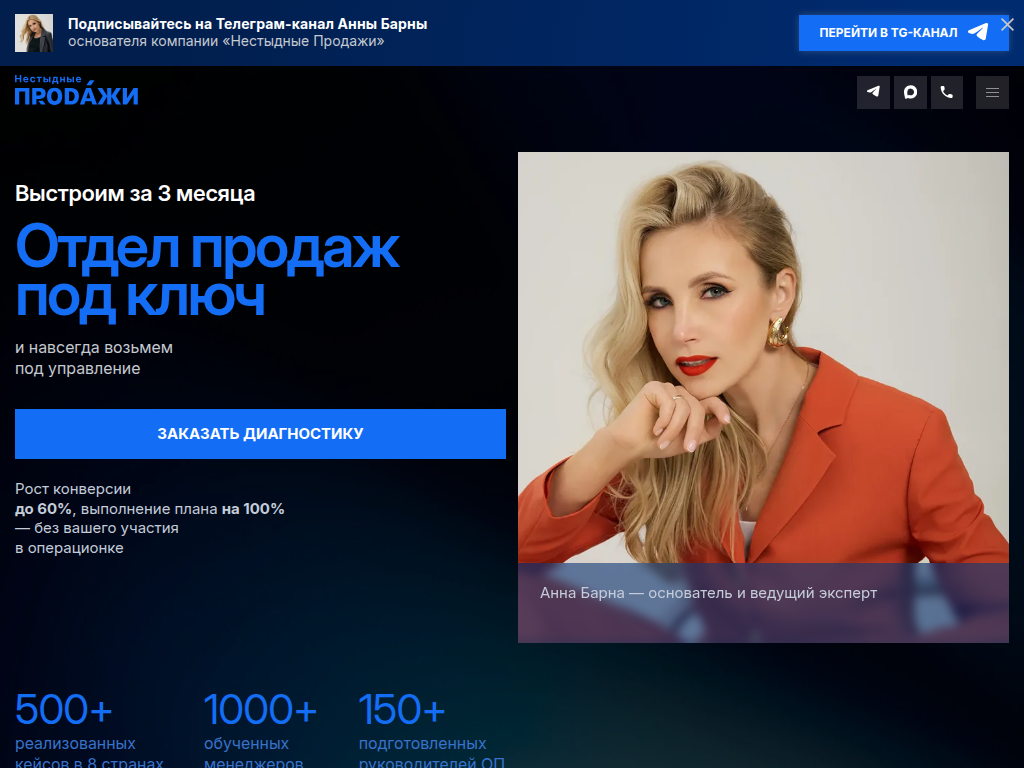This screenshot has height=768, width=1024.
Task: Click the text Выстроим за 3 месяца
Action: click(135, 194)
